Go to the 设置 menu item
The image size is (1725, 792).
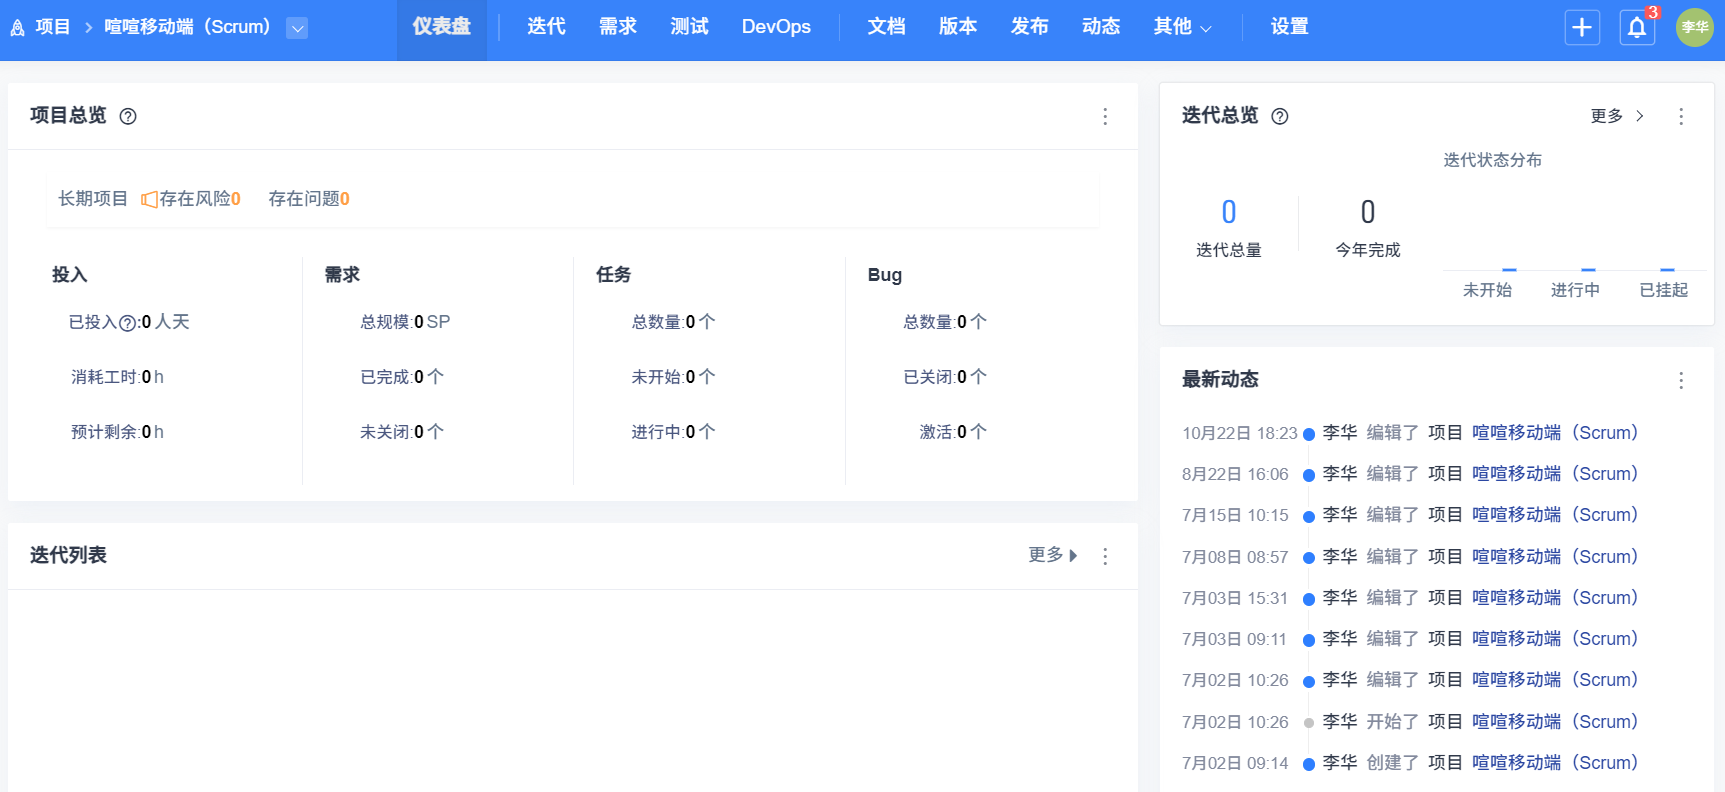pyautogui.click(x=1289, y=27)
